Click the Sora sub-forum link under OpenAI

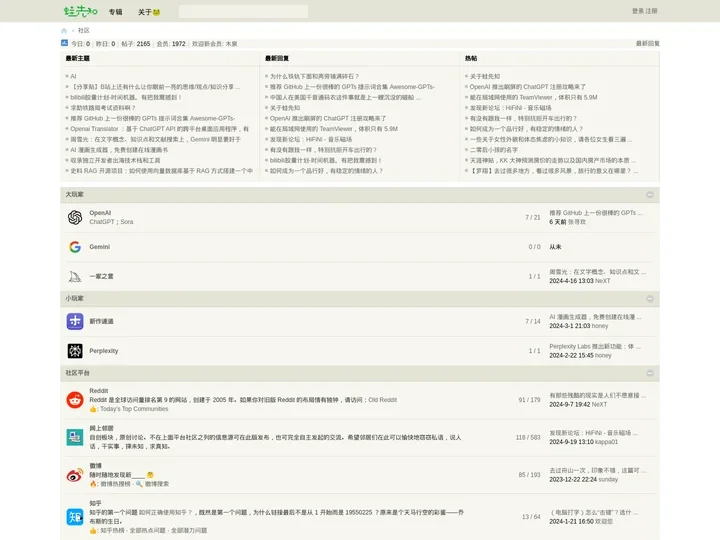tap(127, 222)
